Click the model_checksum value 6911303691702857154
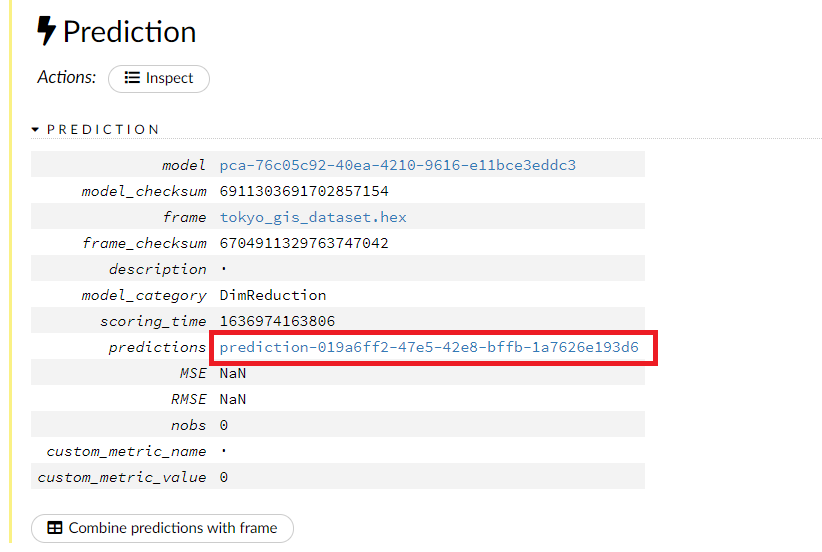This screenshot has width=822, height=552. coord(304,191)
